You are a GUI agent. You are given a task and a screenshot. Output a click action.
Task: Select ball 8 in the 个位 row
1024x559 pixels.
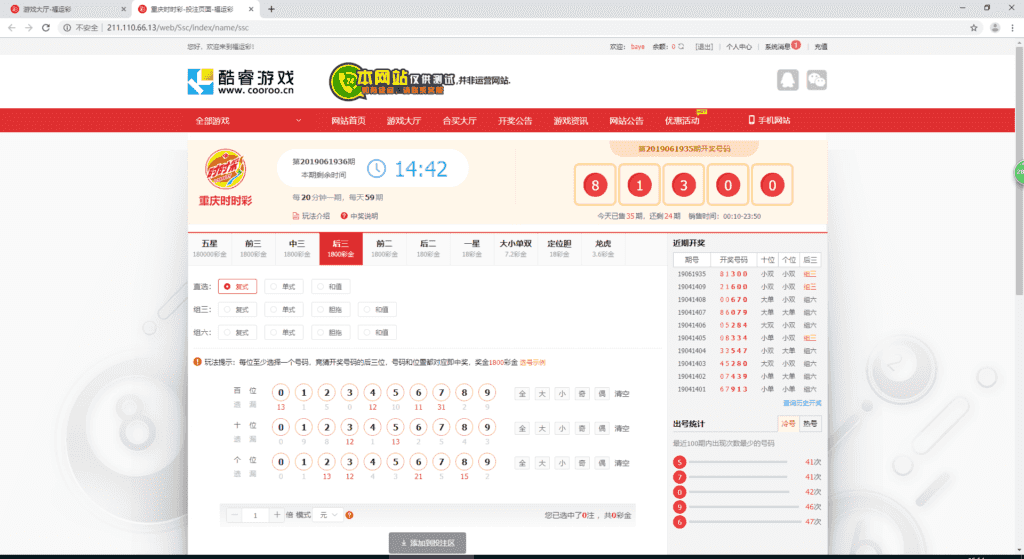(464, 462)
